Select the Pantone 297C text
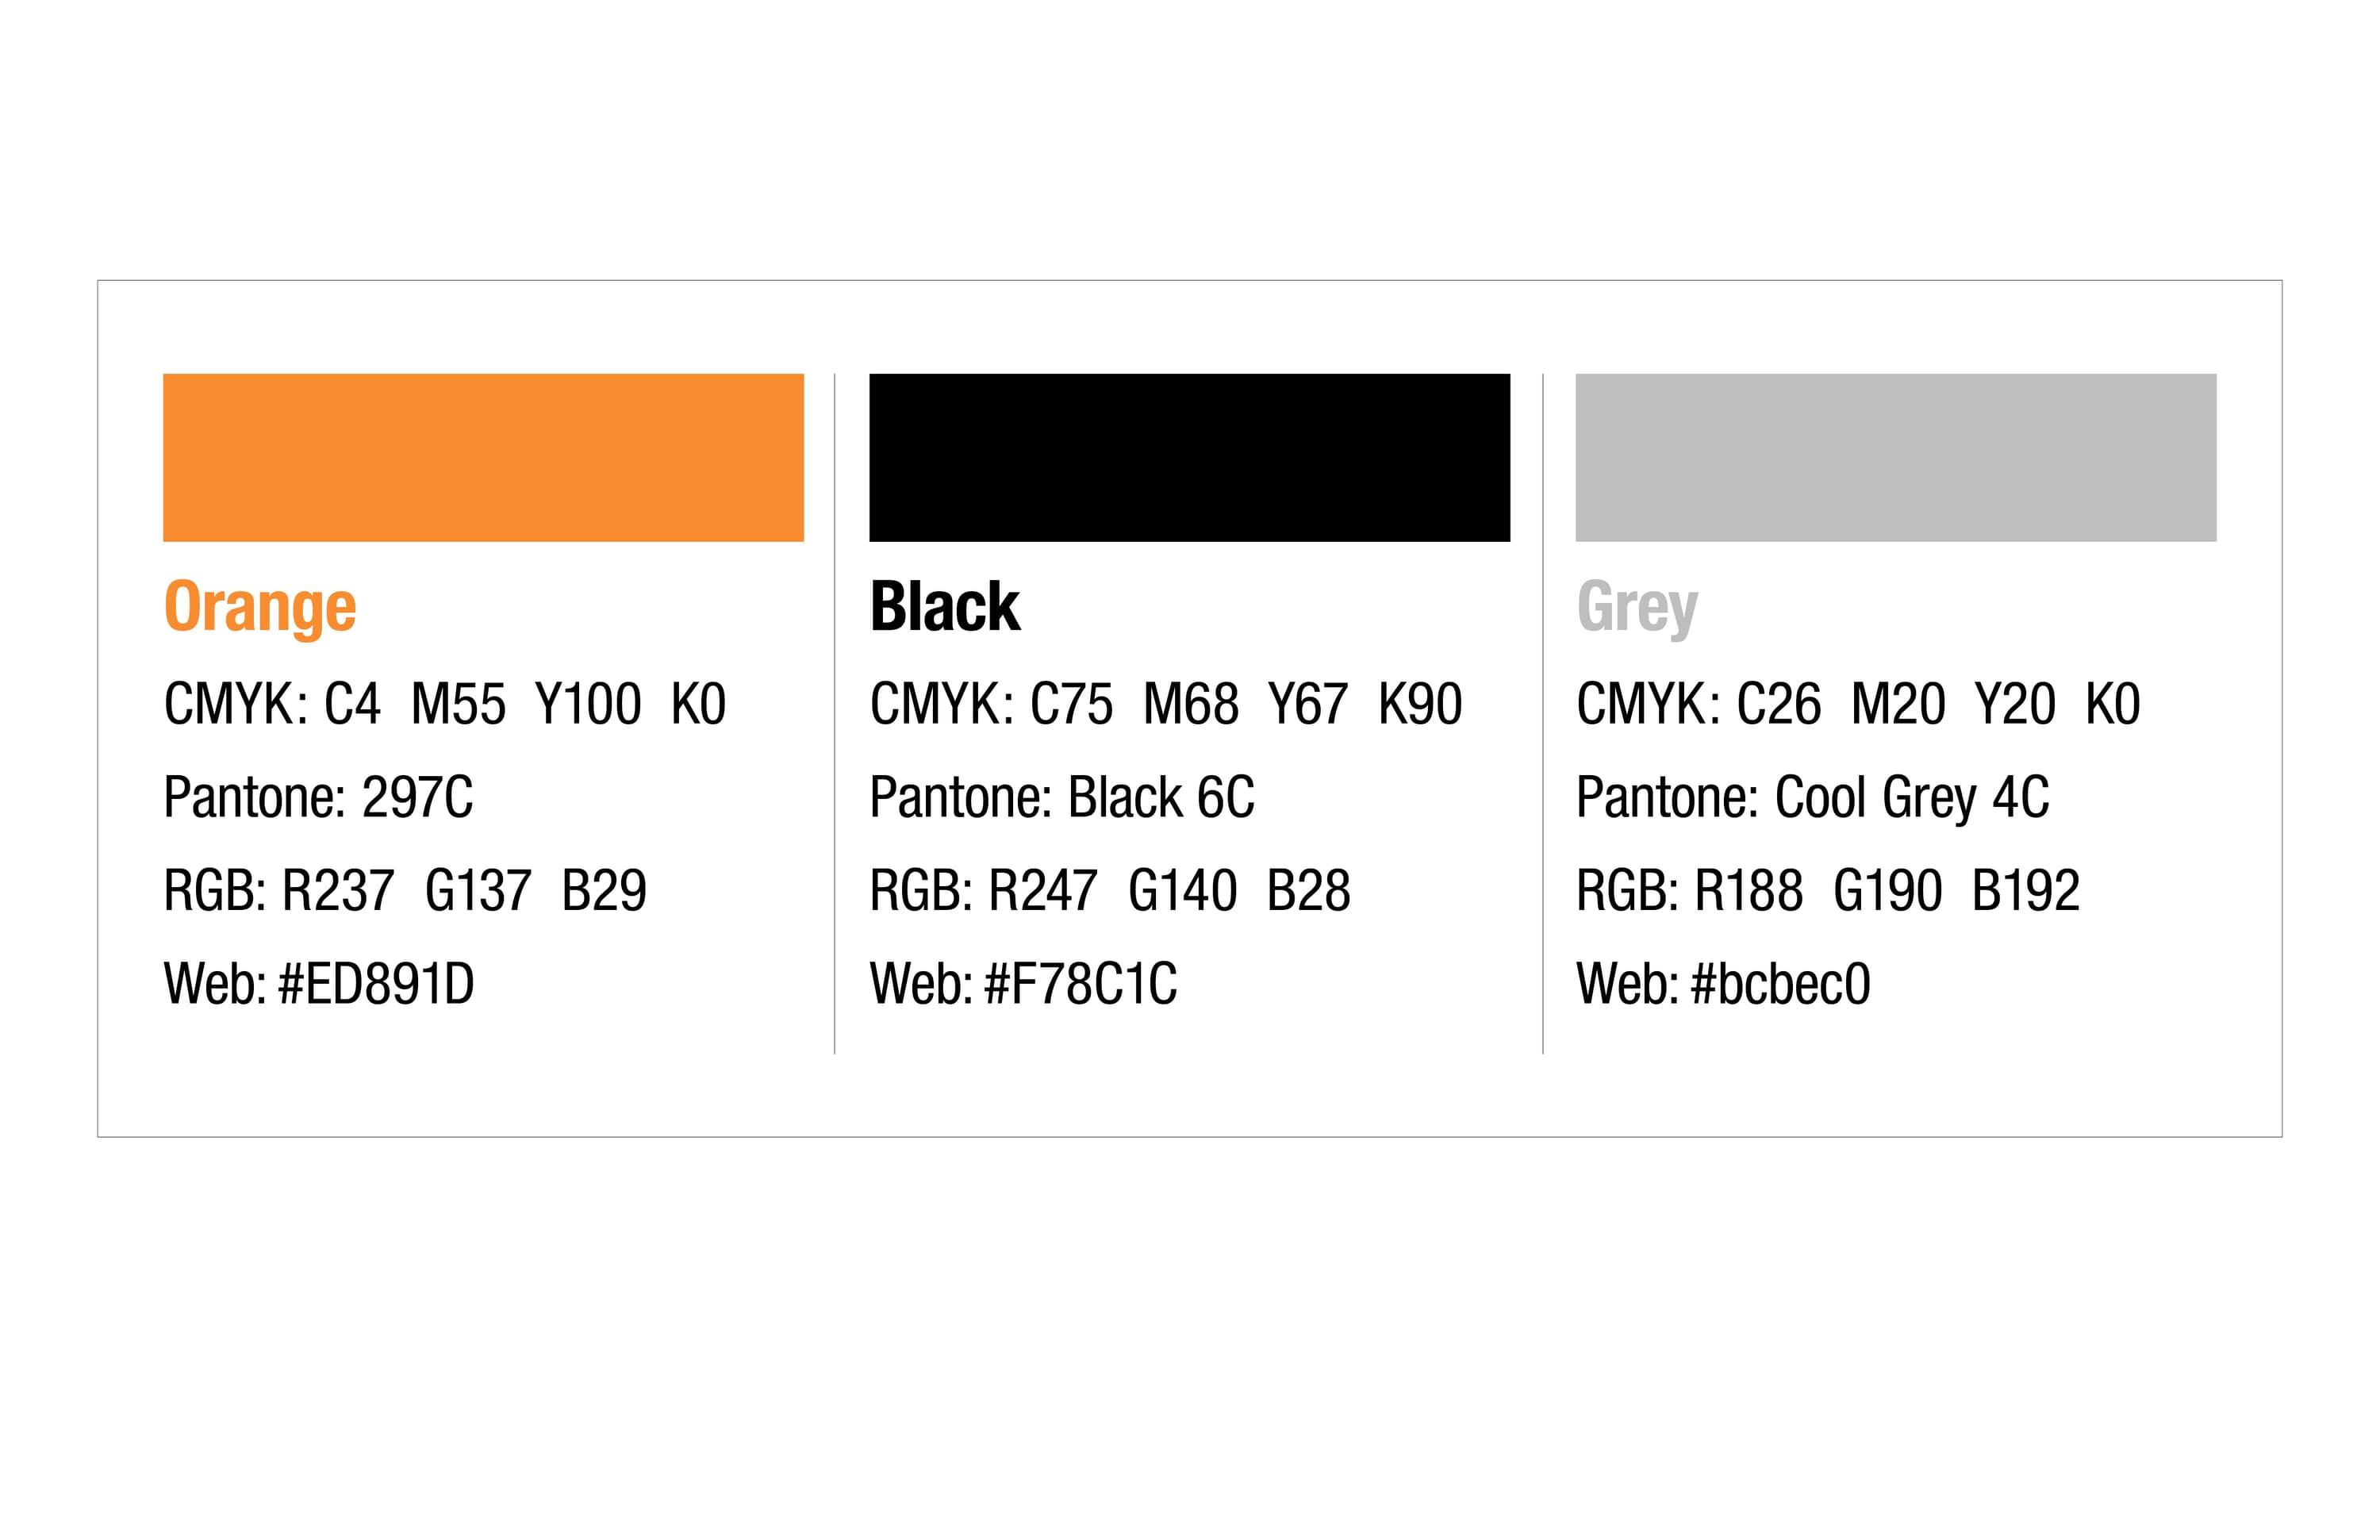2380x1540 pixels. [318, 798]
